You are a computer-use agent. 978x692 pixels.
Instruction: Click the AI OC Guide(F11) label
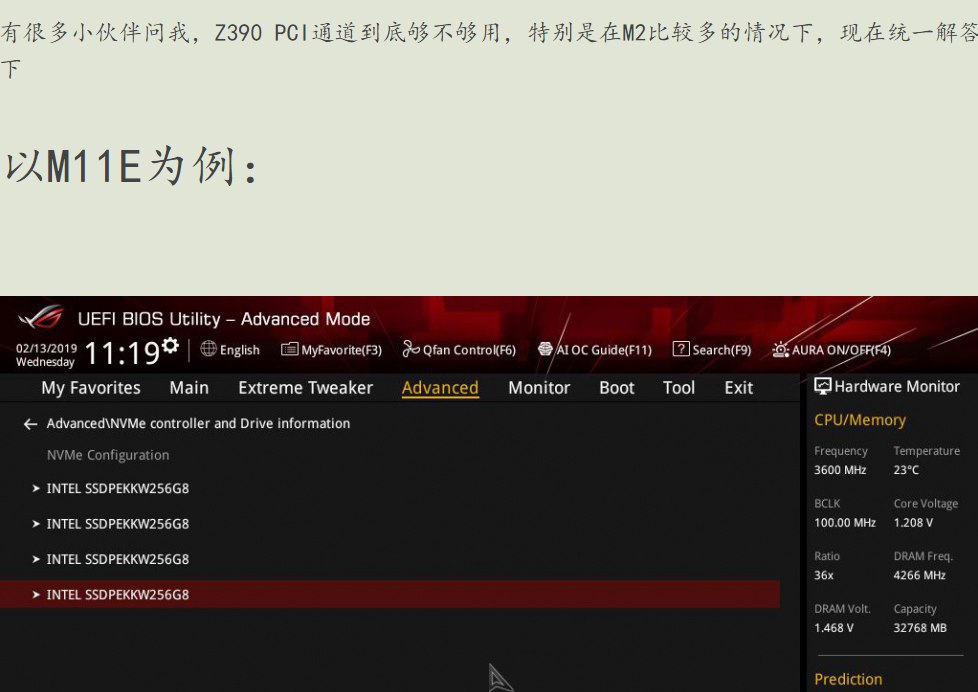604,350
